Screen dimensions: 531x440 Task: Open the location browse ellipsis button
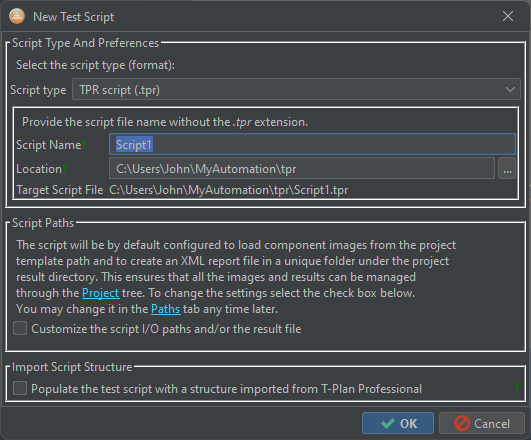[x=507, y=168]
